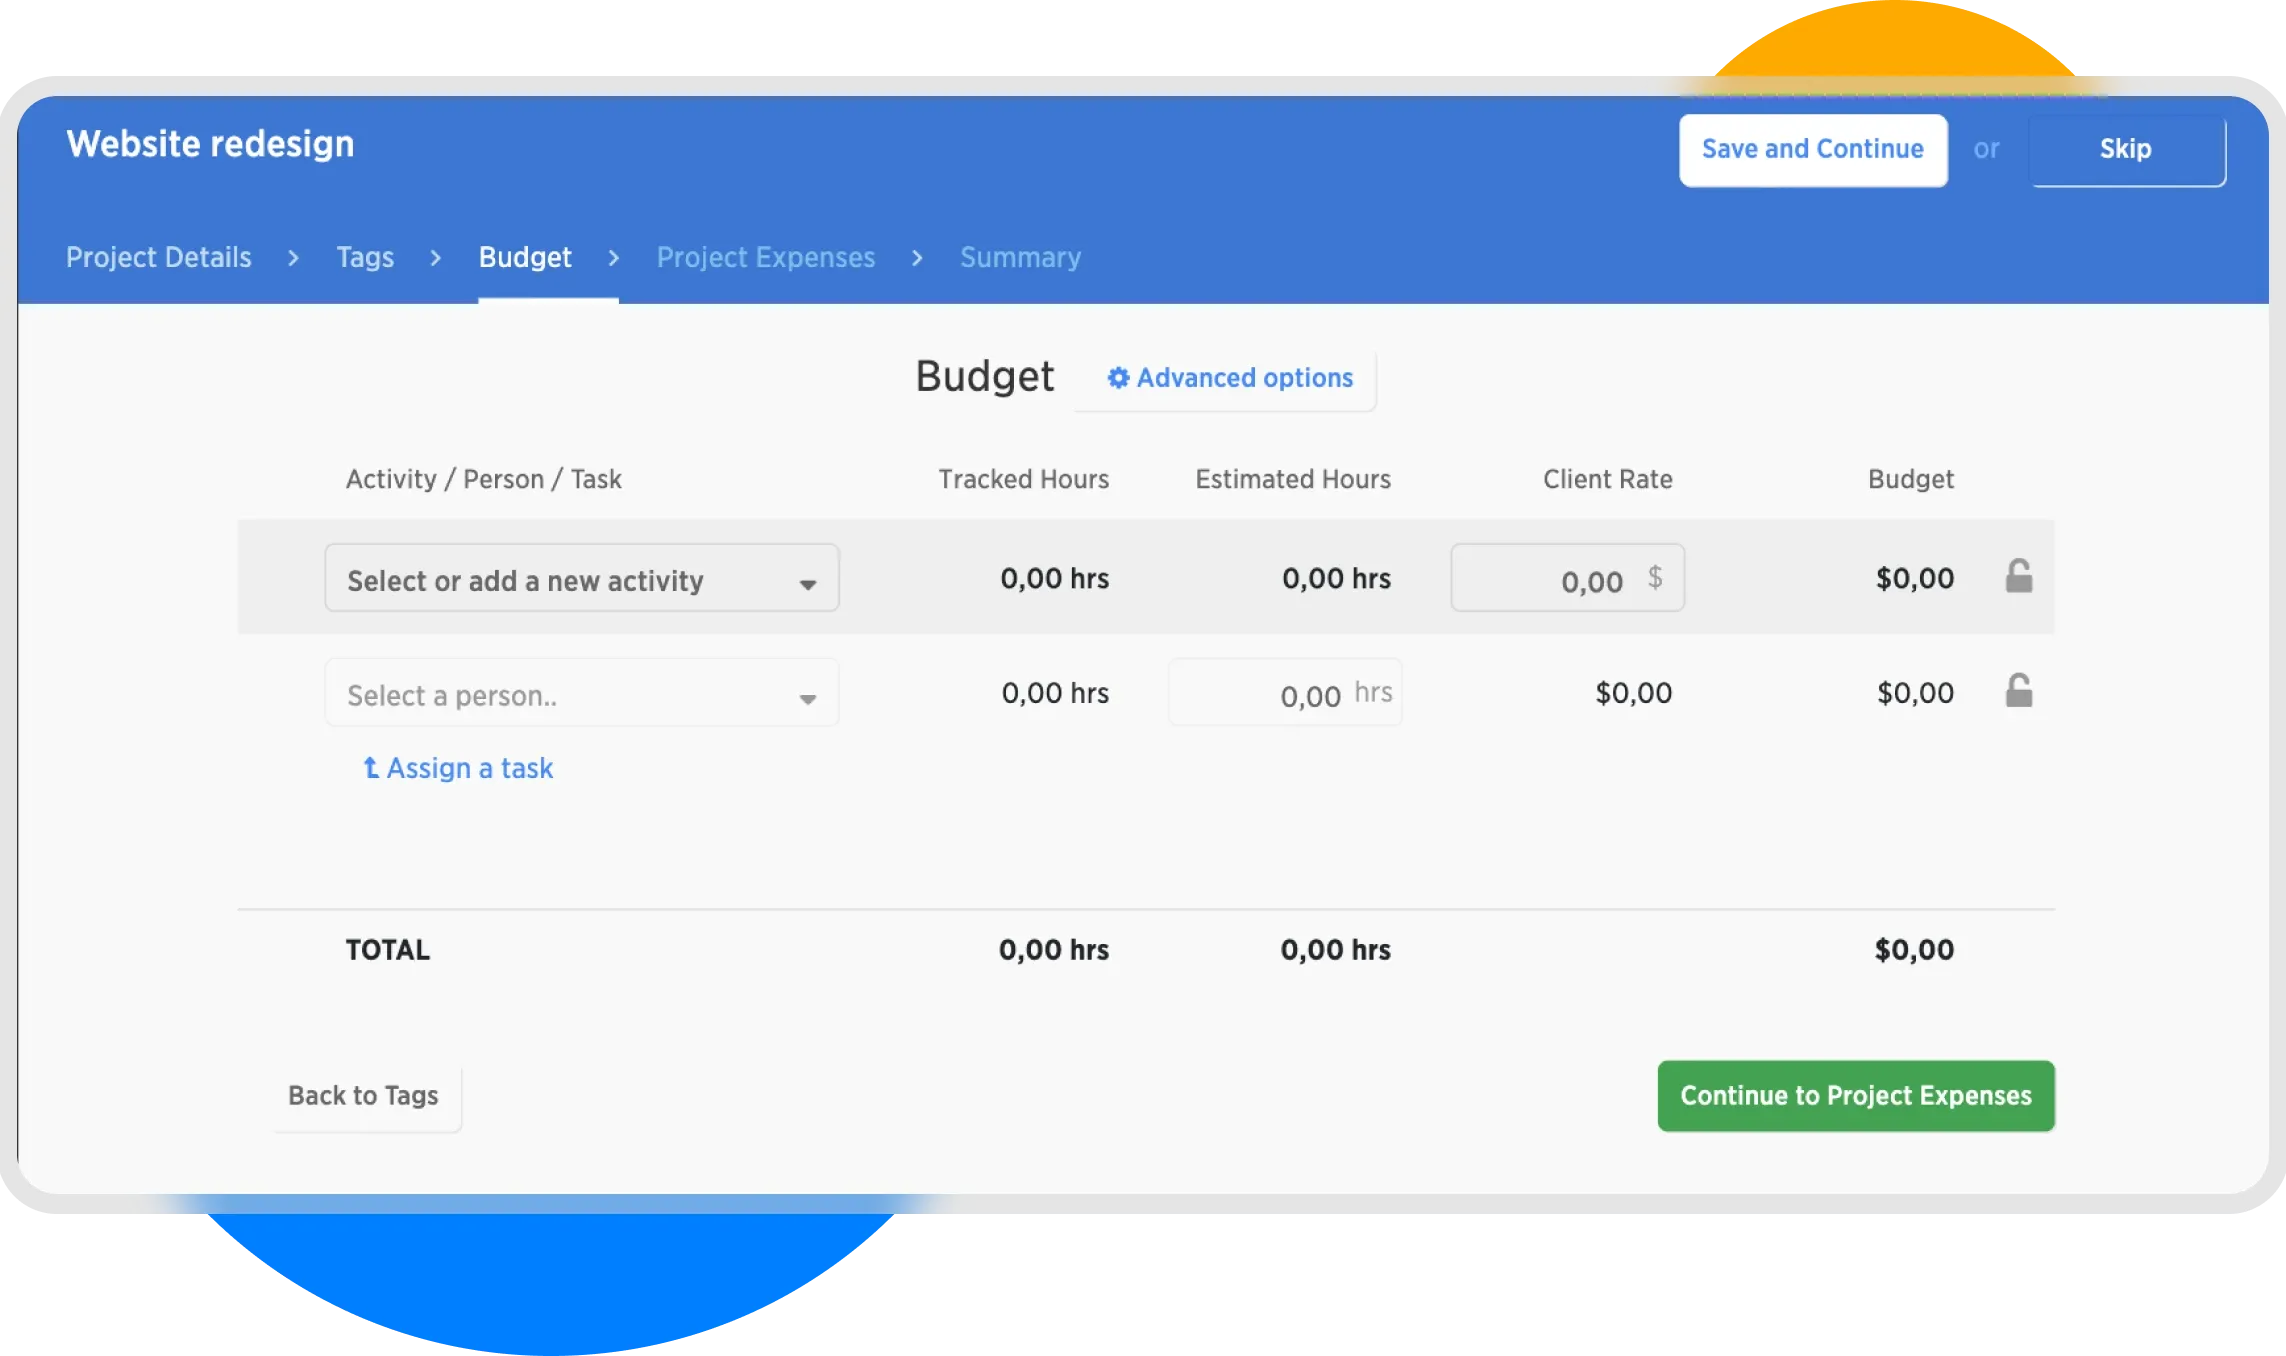
Task: Click the Advanced options gear icon
Action: coord(1118,378)
